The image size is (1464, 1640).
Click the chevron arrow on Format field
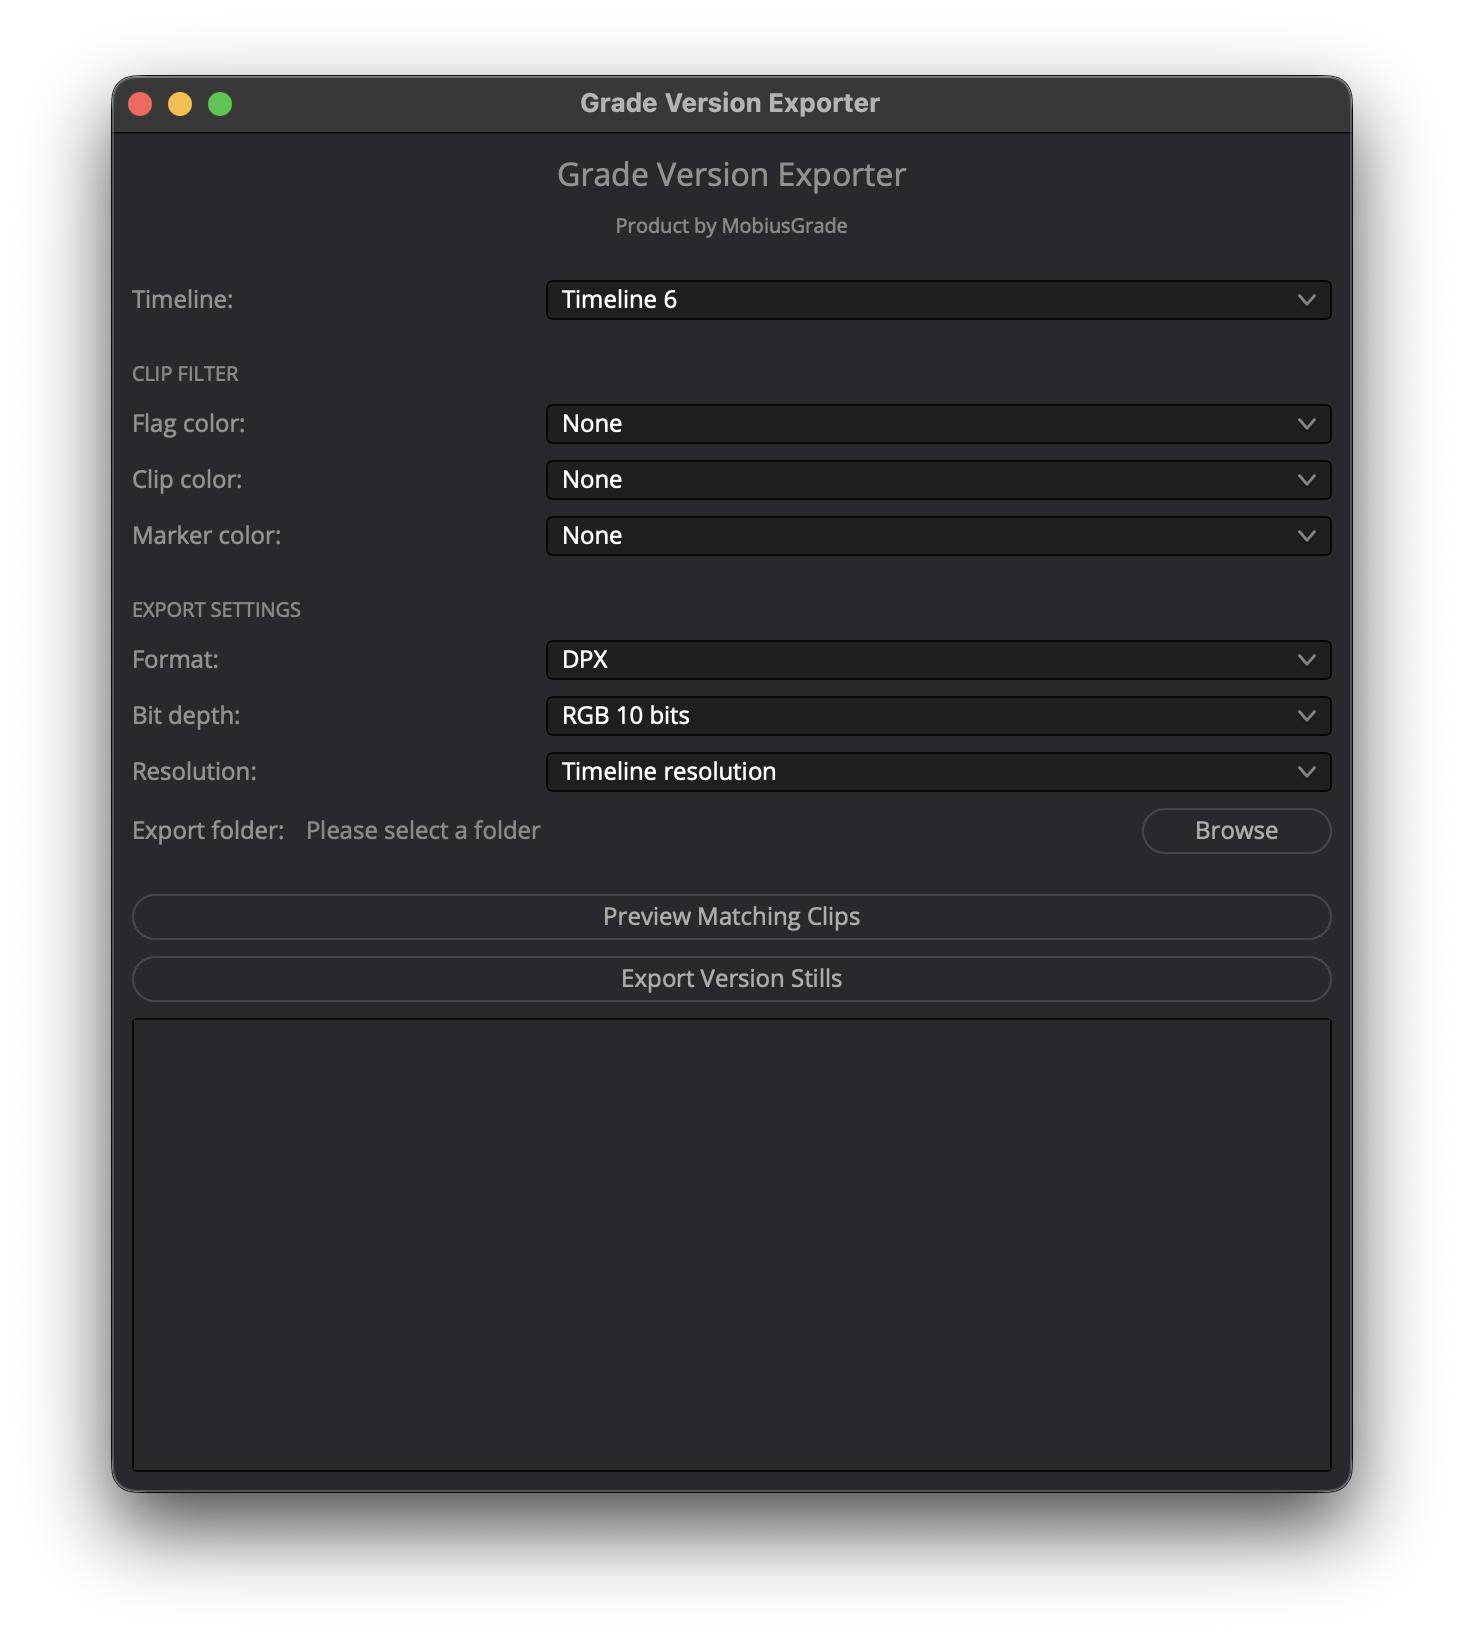1306,660
